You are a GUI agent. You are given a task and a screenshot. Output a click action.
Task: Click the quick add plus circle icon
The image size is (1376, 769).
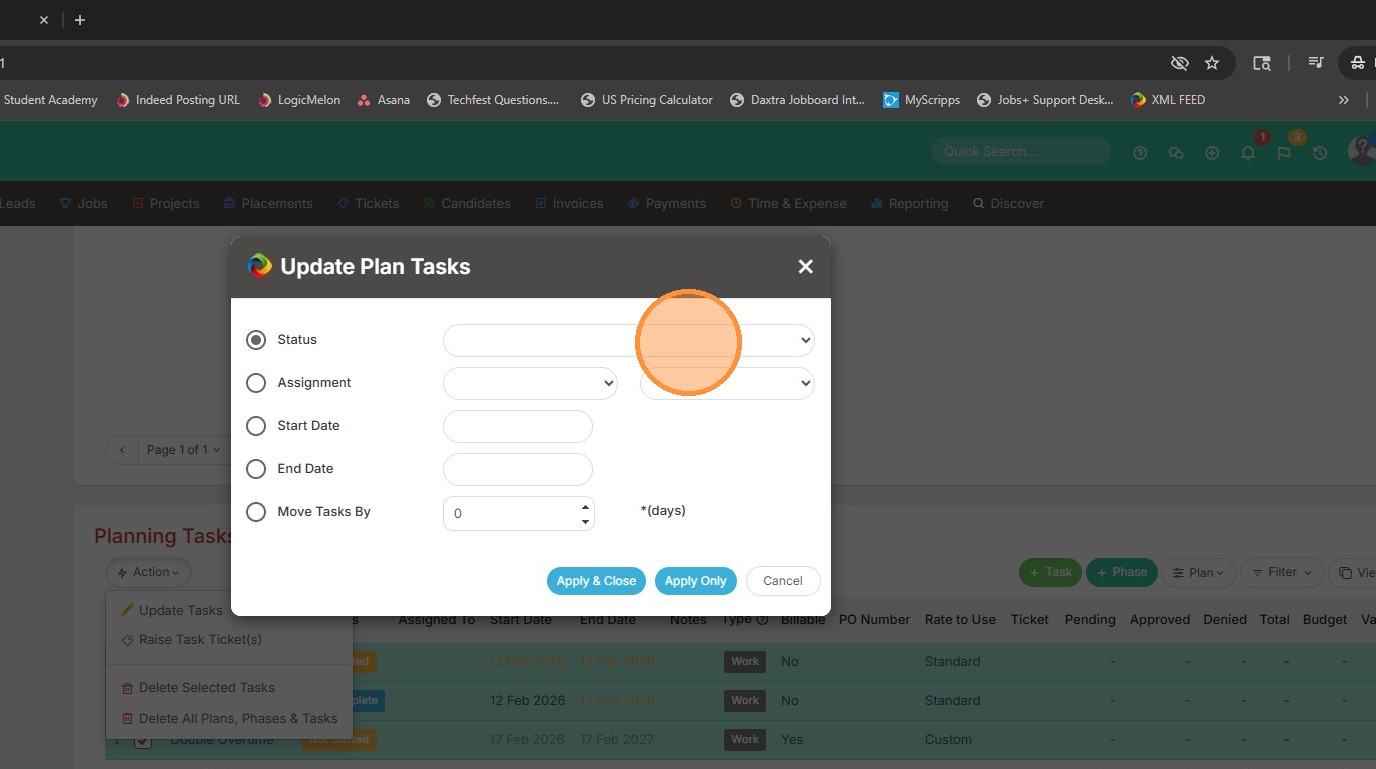[x=1212, y=153]
